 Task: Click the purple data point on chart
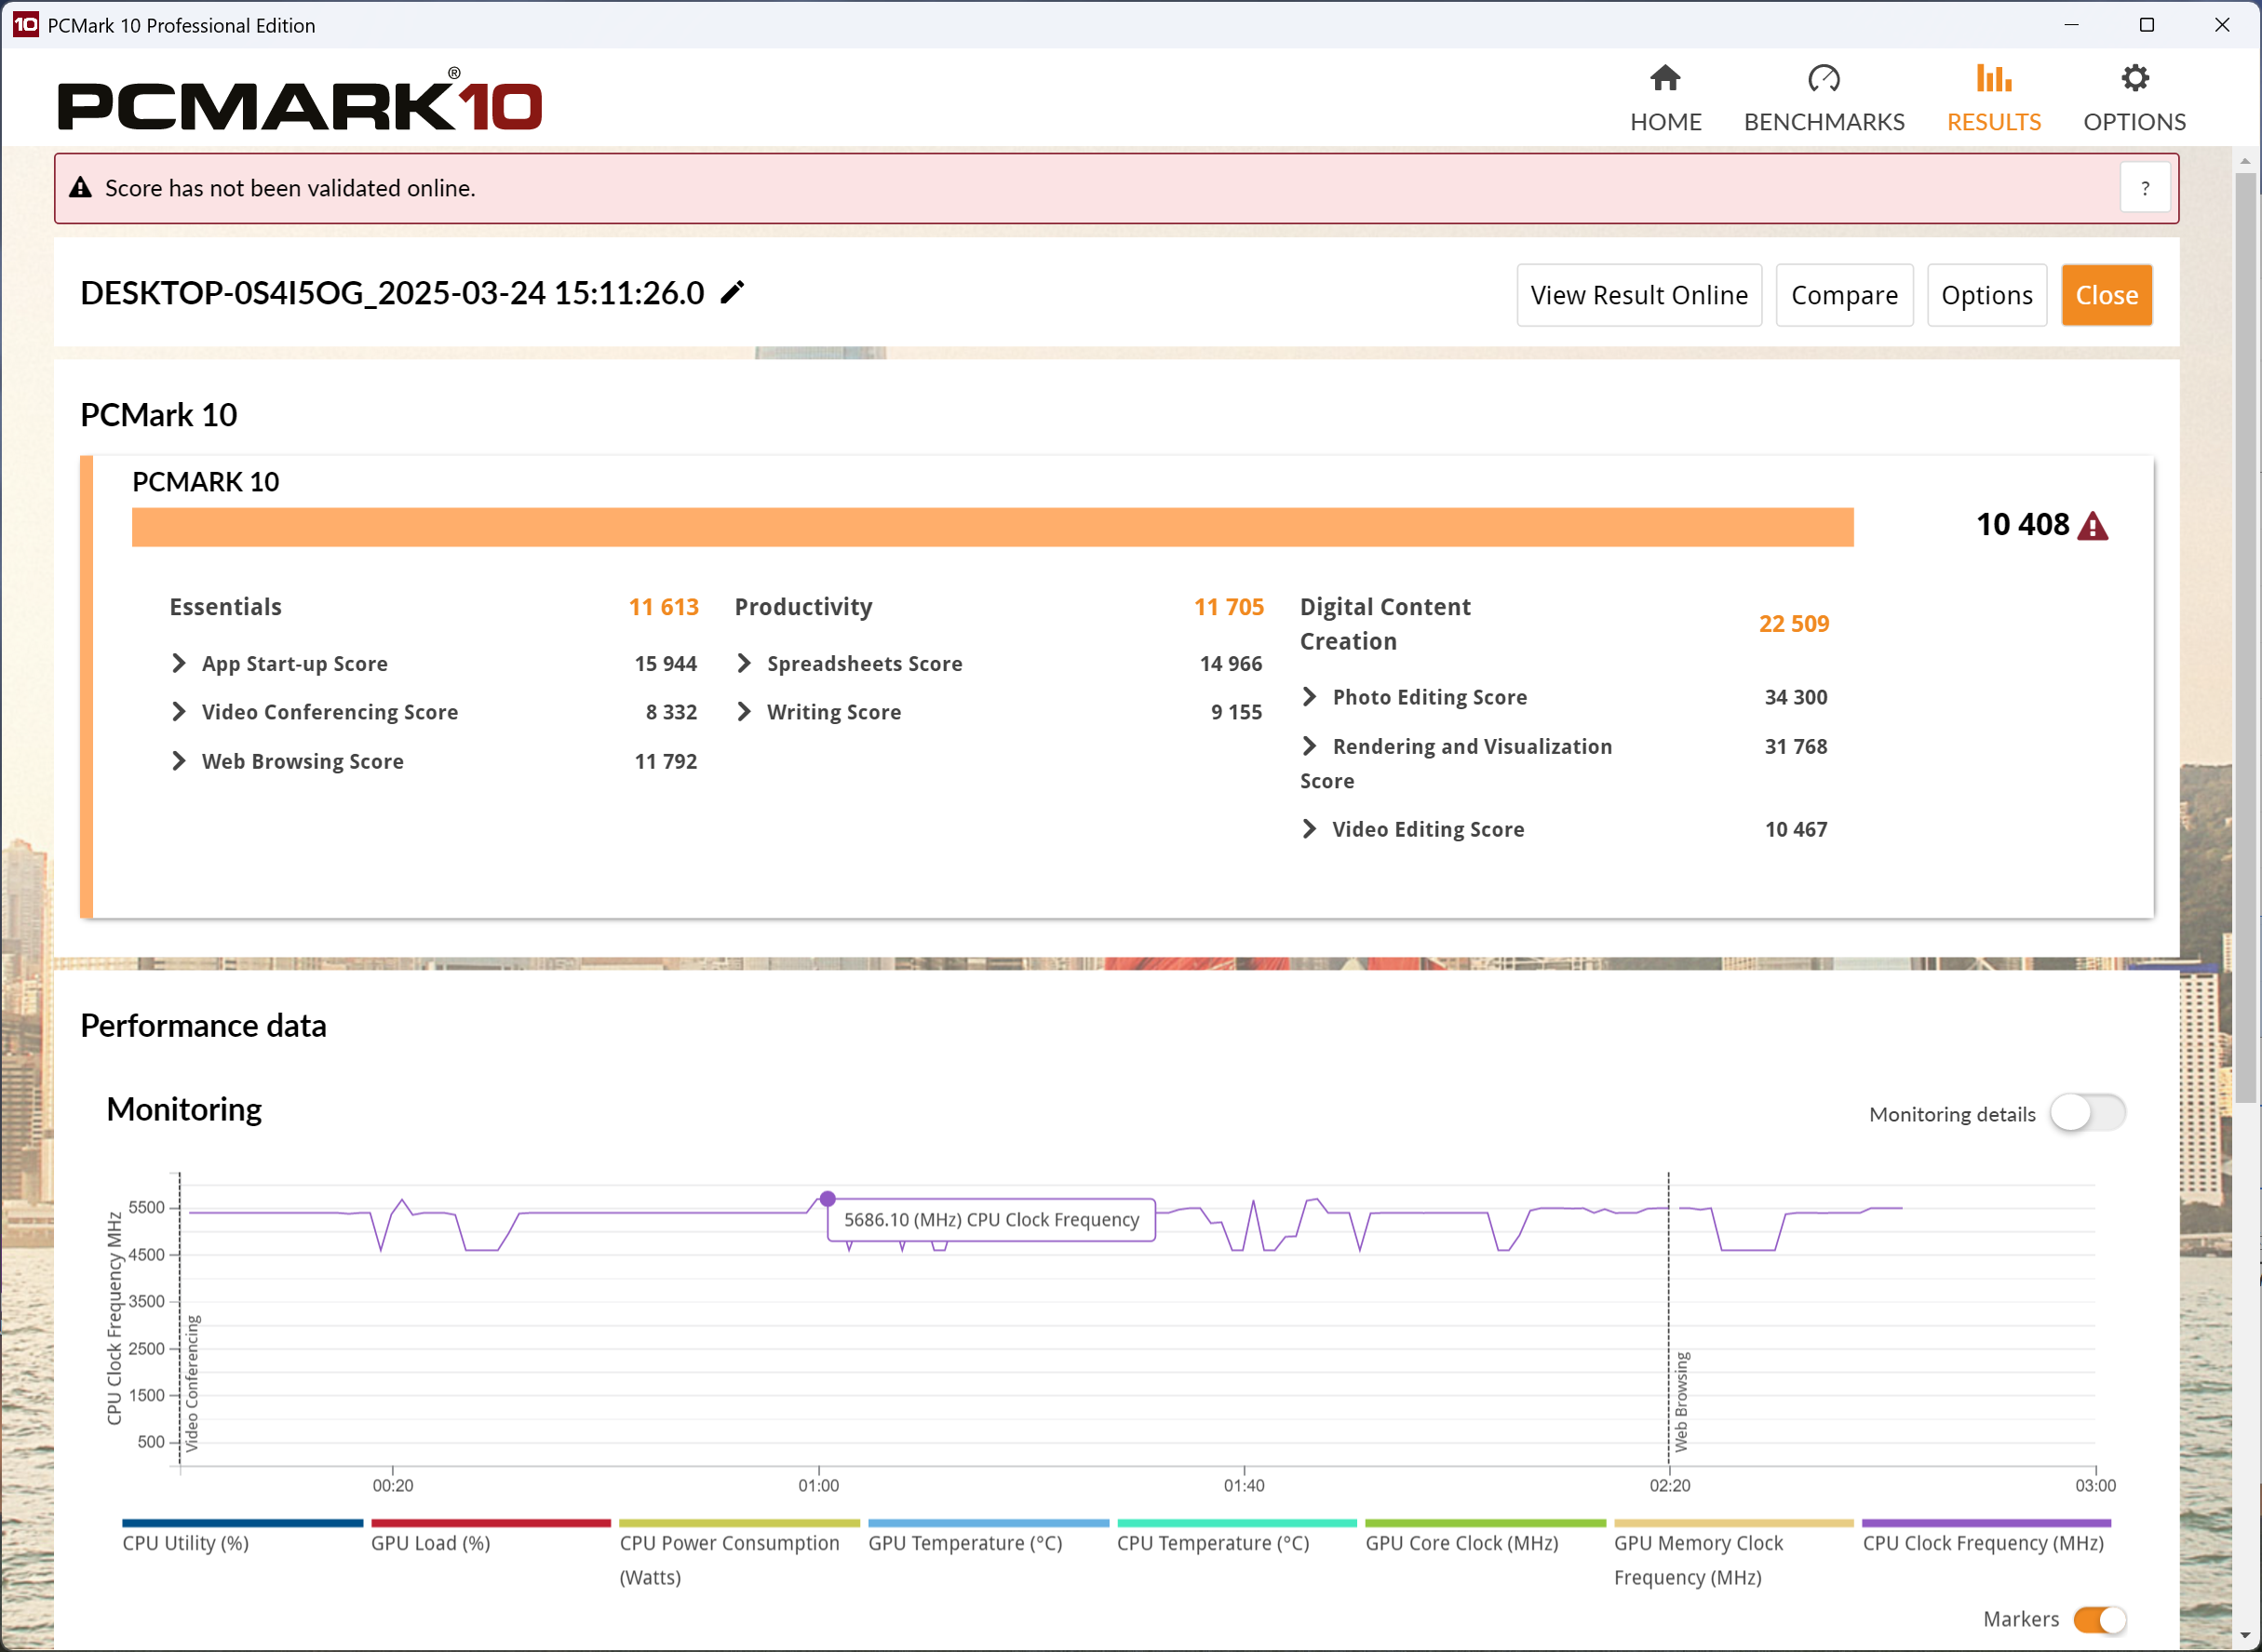click(x=827, y=1198)
